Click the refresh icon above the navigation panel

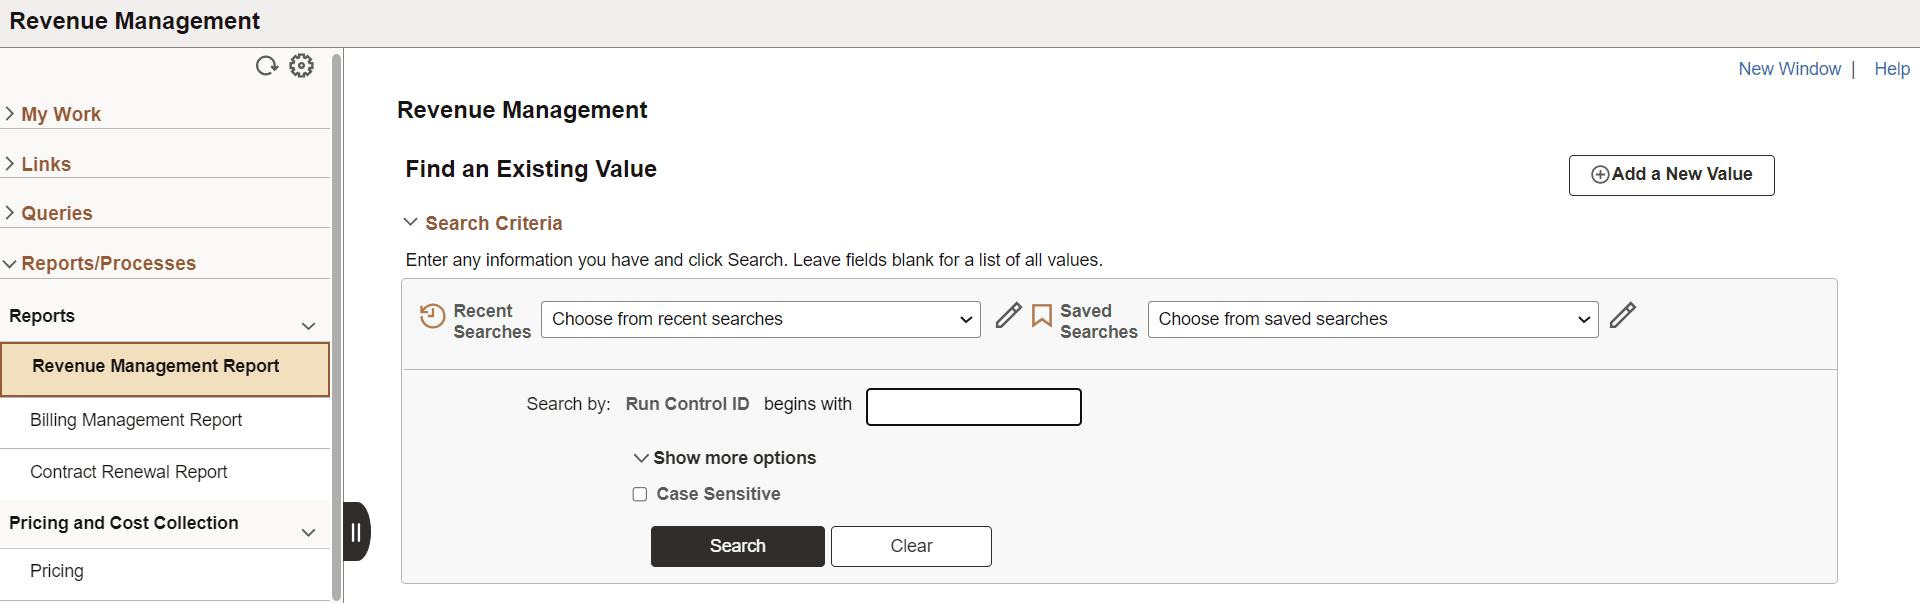(266, 65)
